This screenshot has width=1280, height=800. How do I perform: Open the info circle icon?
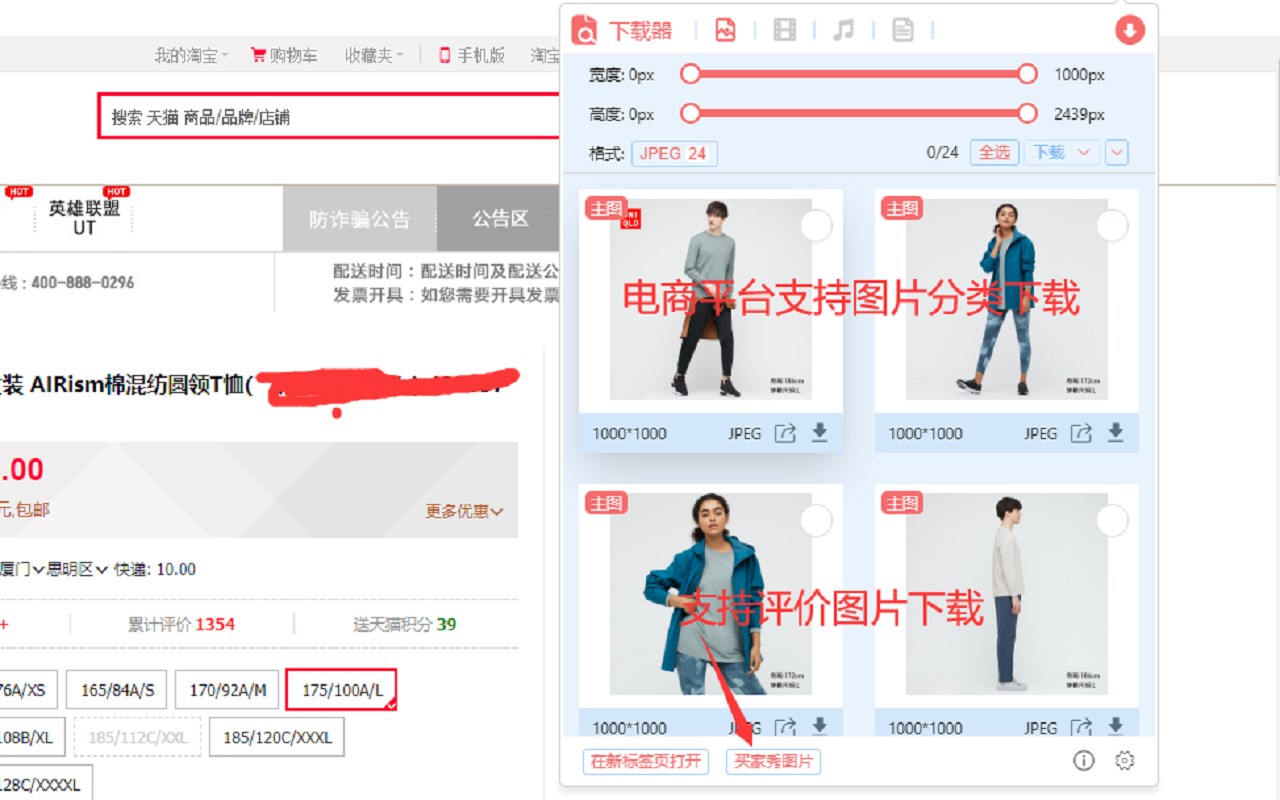(x=1084, y=761)
